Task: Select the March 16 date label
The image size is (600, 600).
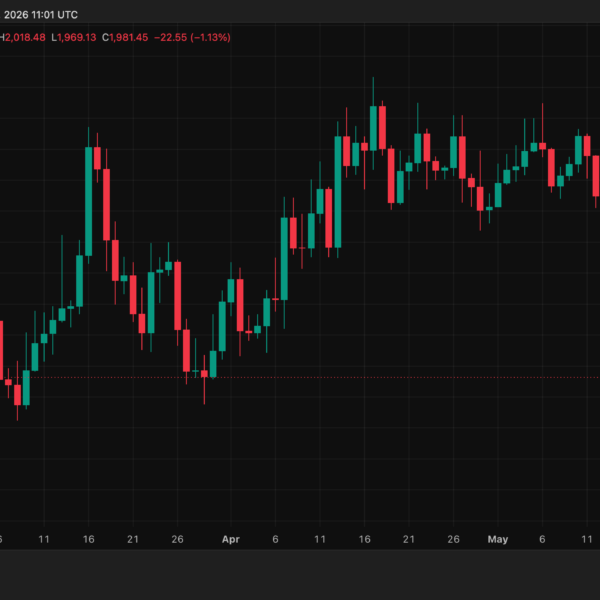Action: 88,539
